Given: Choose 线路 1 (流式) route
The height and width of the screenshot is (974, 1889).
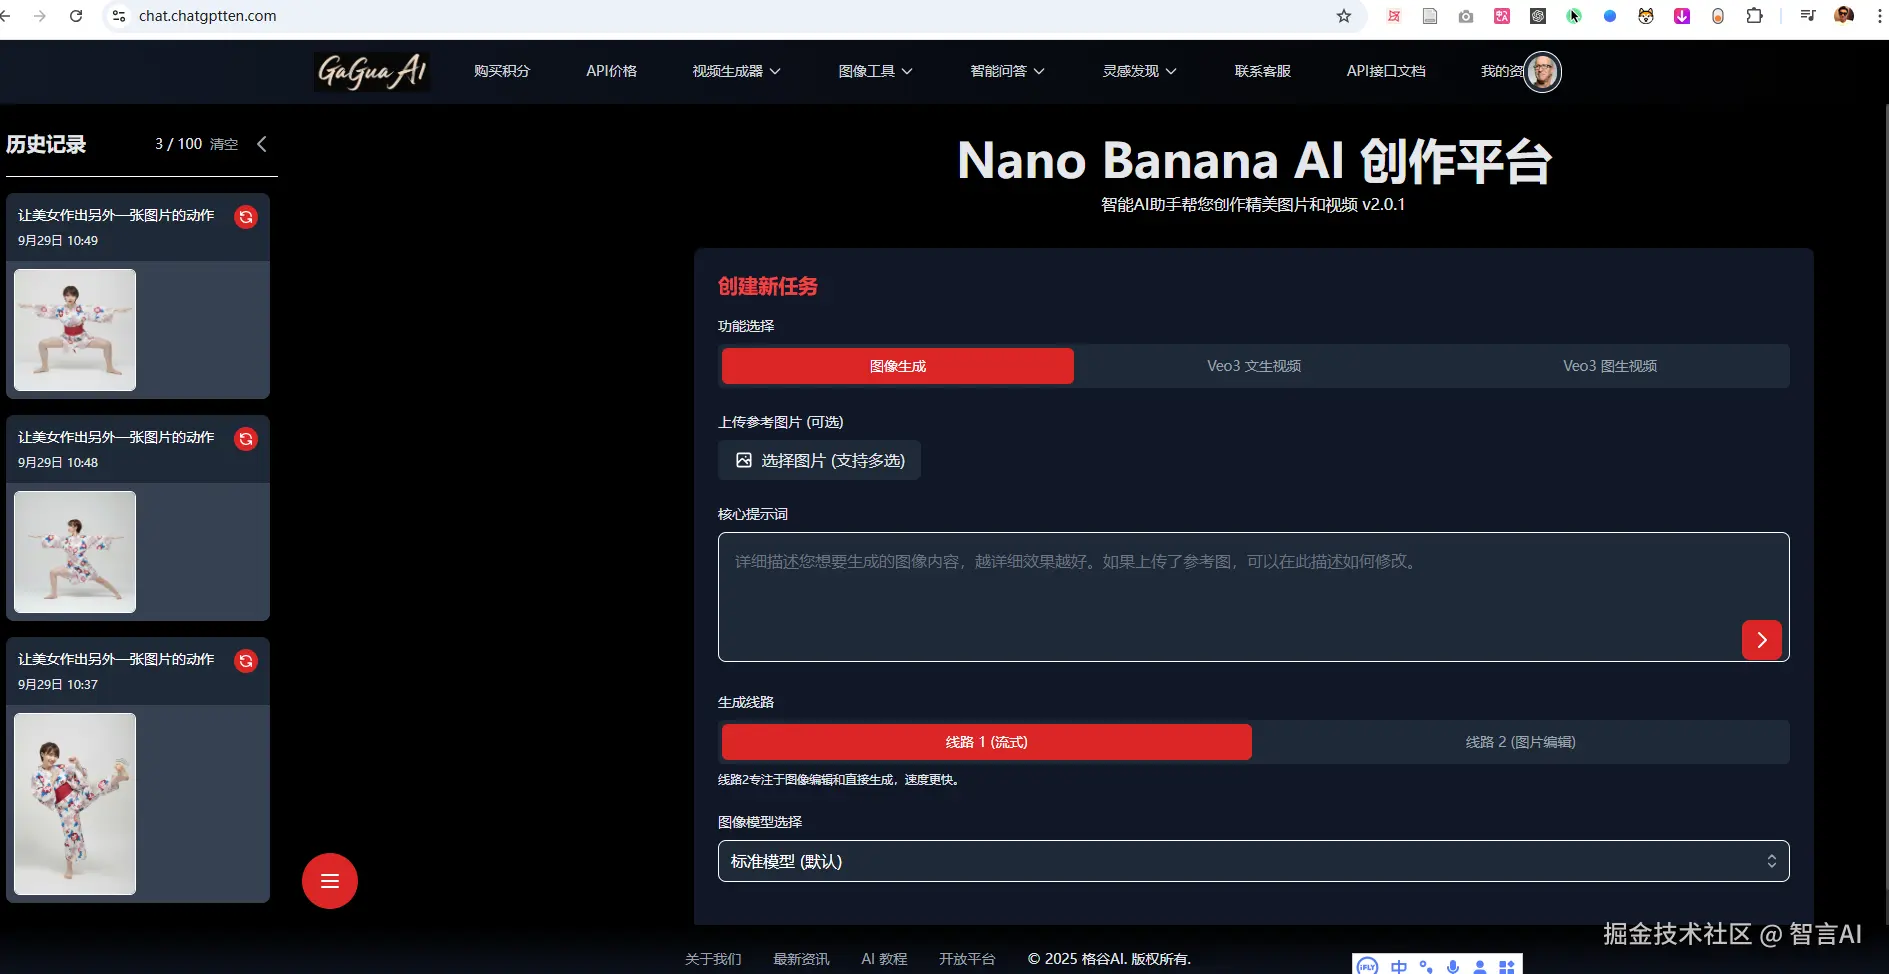Looking at the screenshot, I should (x=987, y=742).
